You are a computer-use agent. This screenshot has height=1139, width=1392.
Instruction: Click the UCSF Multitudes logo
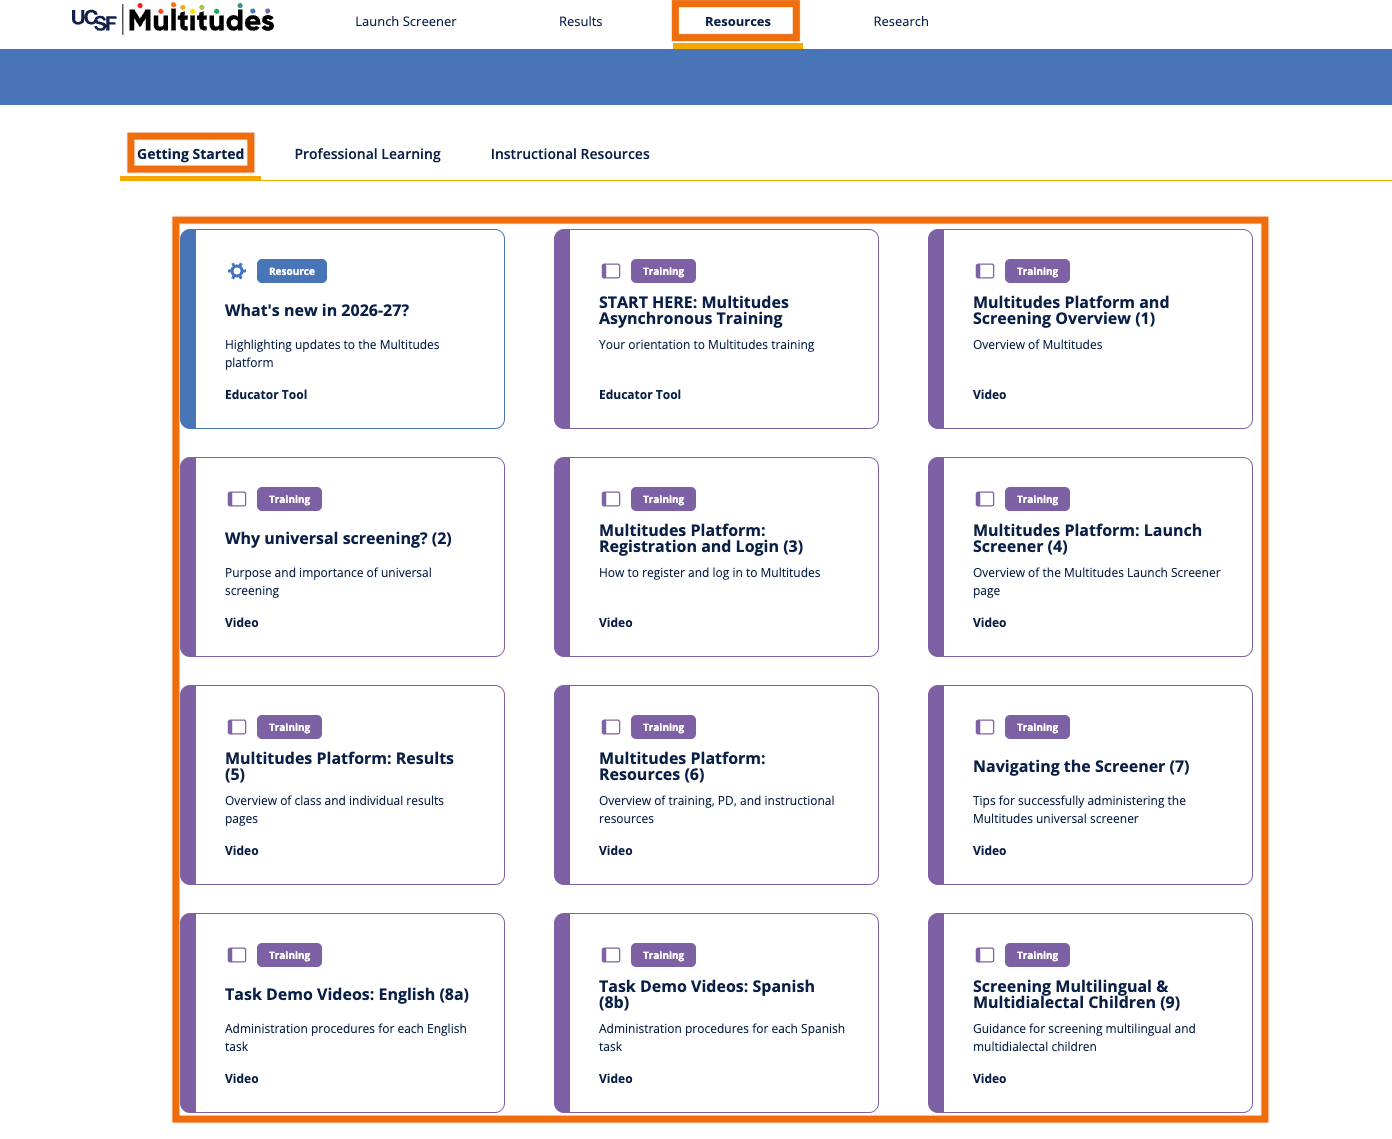[x=173, y=19]
